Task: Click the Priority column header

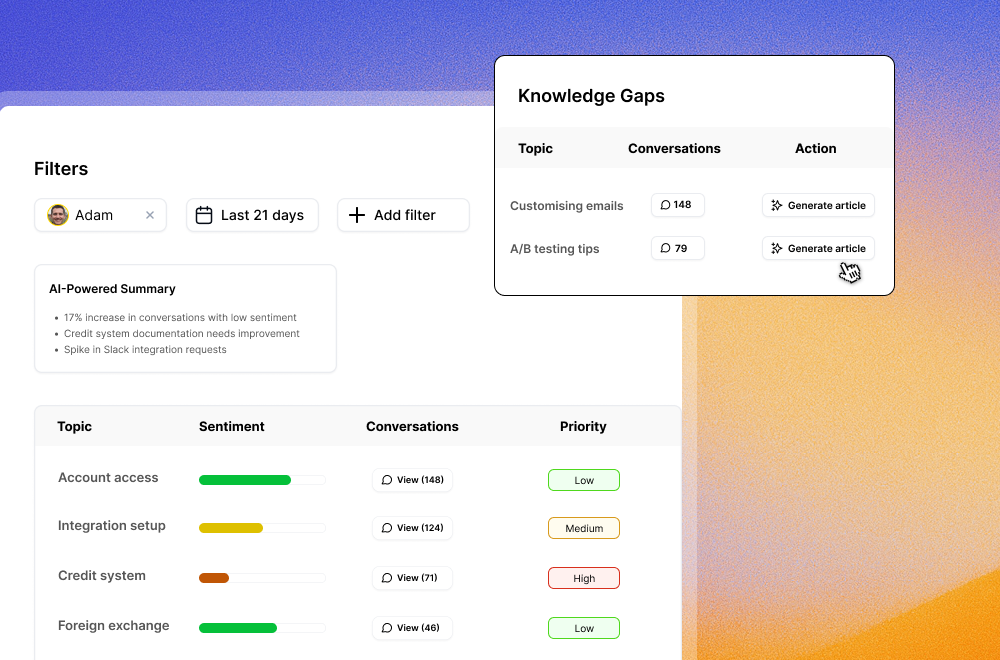Action: coord(583,427)
